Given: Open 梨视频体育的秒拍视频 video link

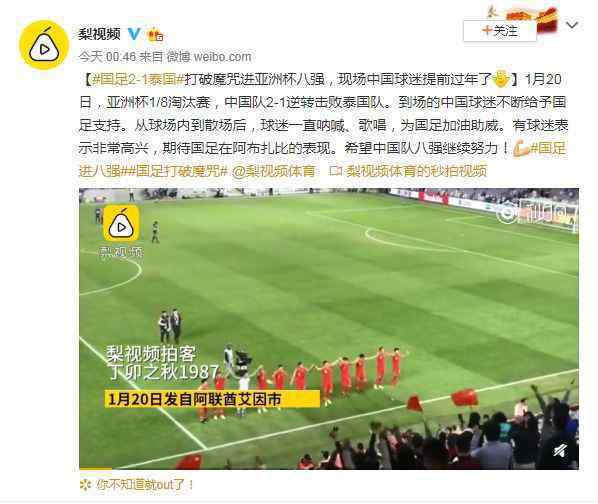Looking at the screenshot, I should click(x=408, y=171).
